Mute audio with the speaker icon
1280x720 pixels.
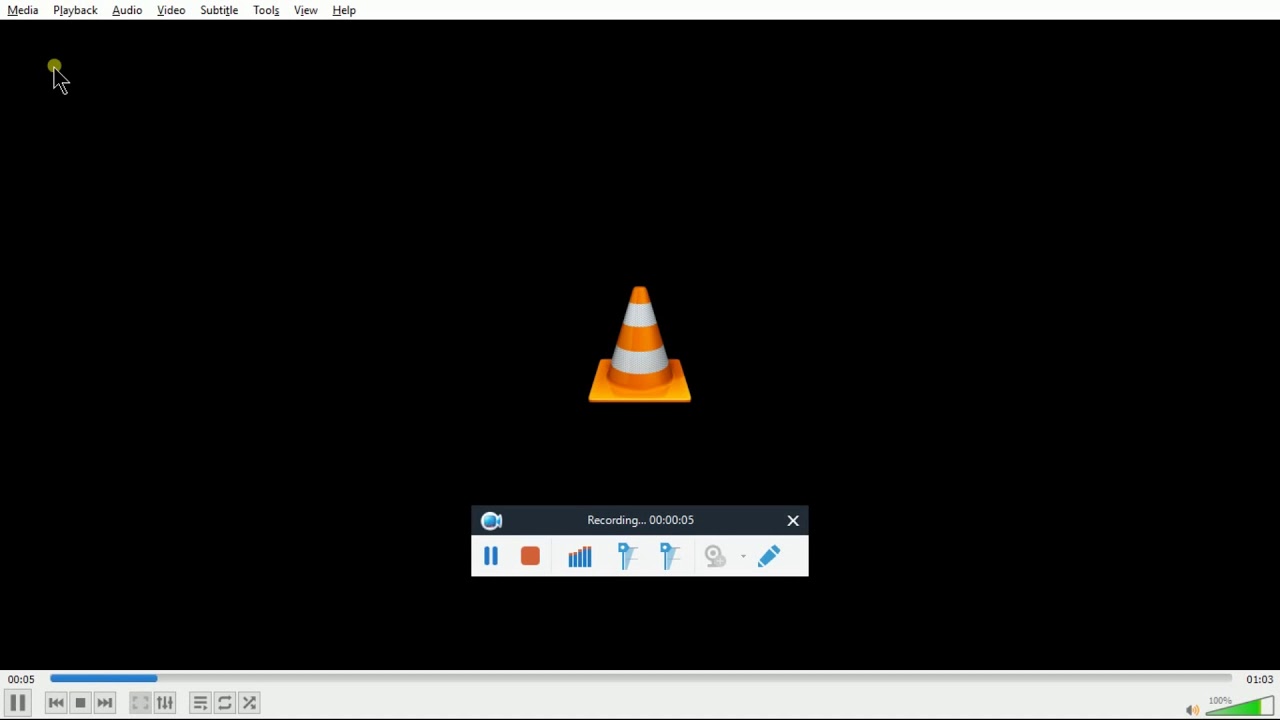click(x=1192, y=710)
